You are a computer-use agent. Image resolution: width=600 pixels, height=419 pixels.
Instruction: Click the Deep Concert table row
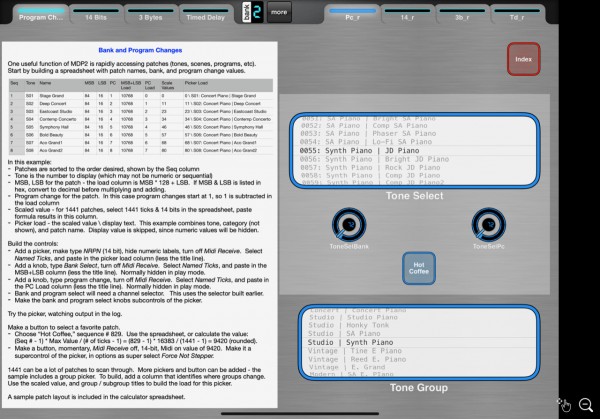[x=141, y=104]
